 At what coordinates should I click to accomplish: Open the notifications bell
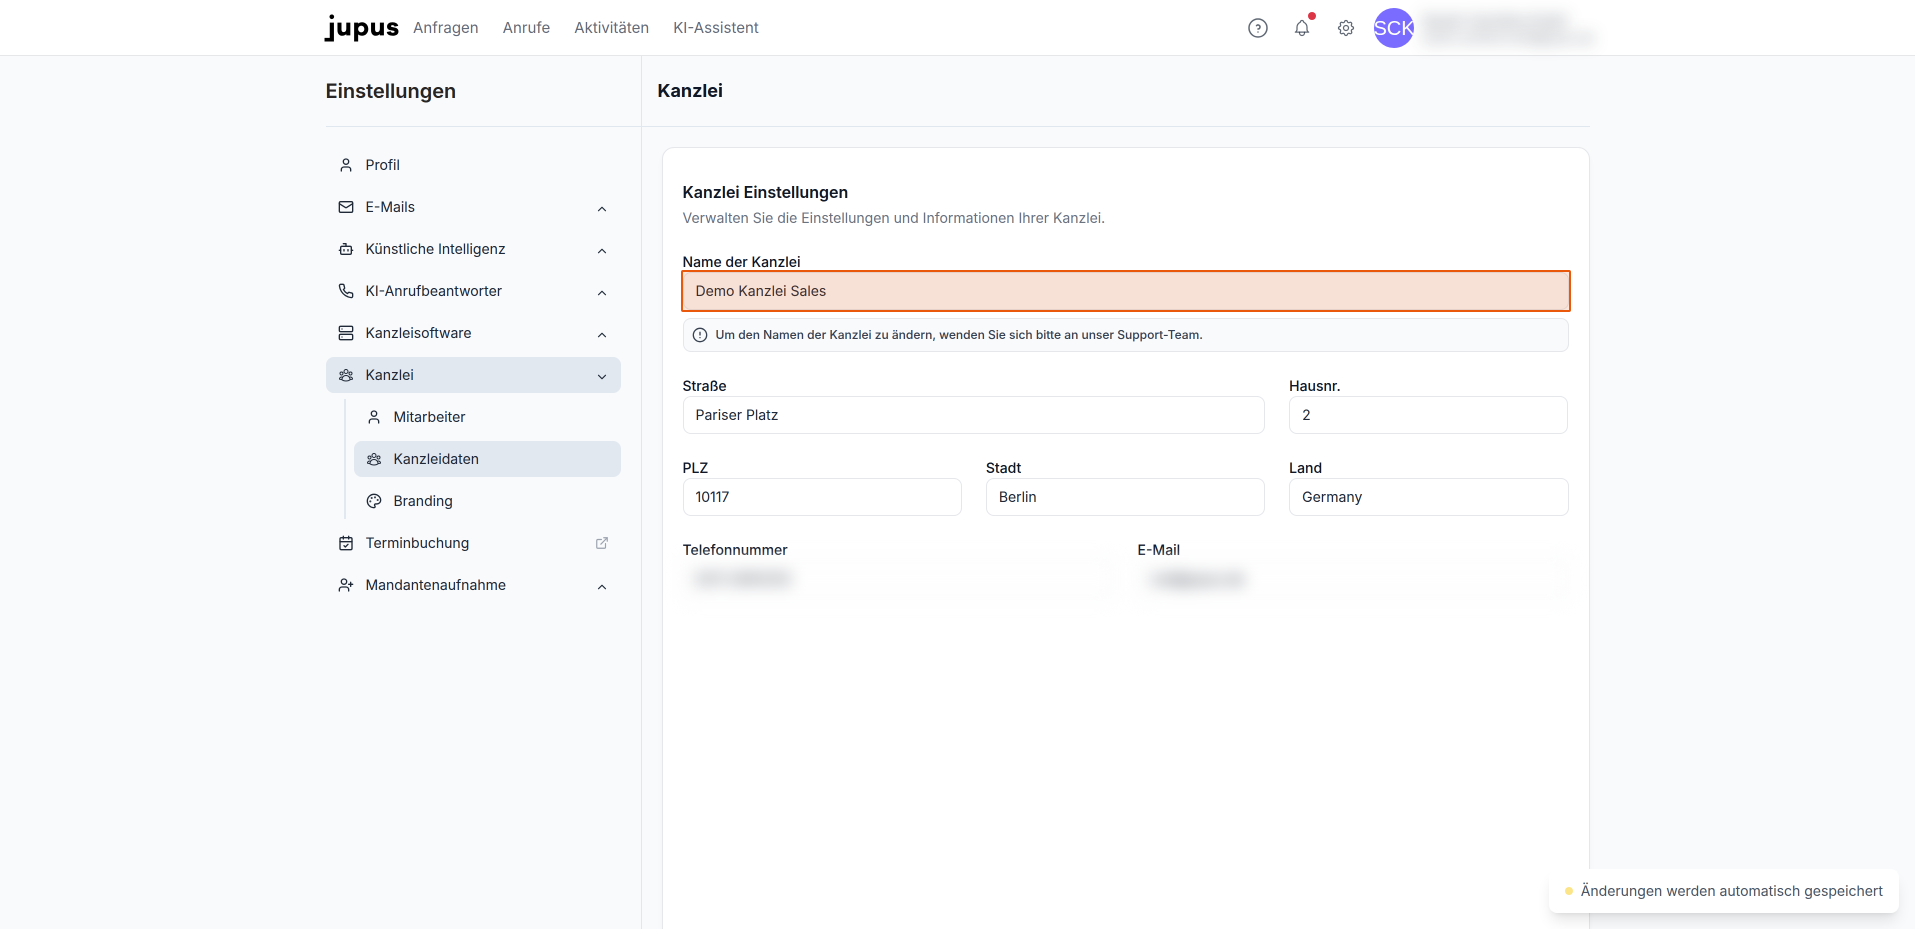click(1302, 28)
